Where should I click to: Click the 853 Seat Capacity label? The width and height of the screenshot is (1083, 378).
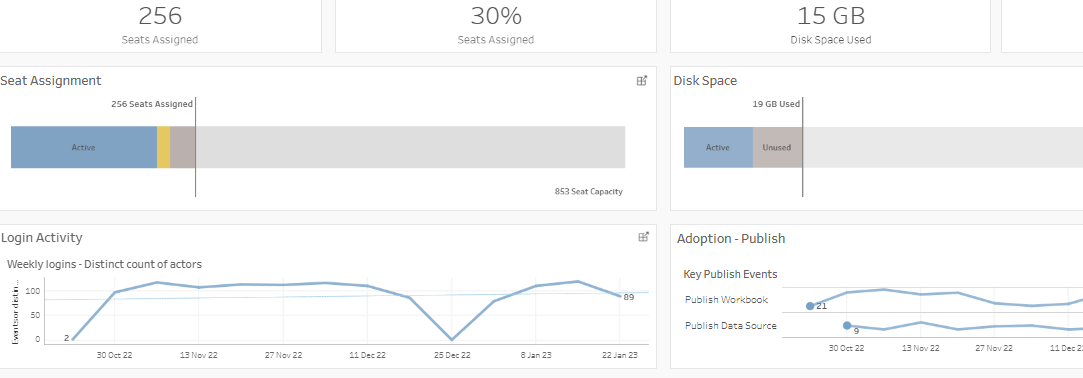coord(588,191)
